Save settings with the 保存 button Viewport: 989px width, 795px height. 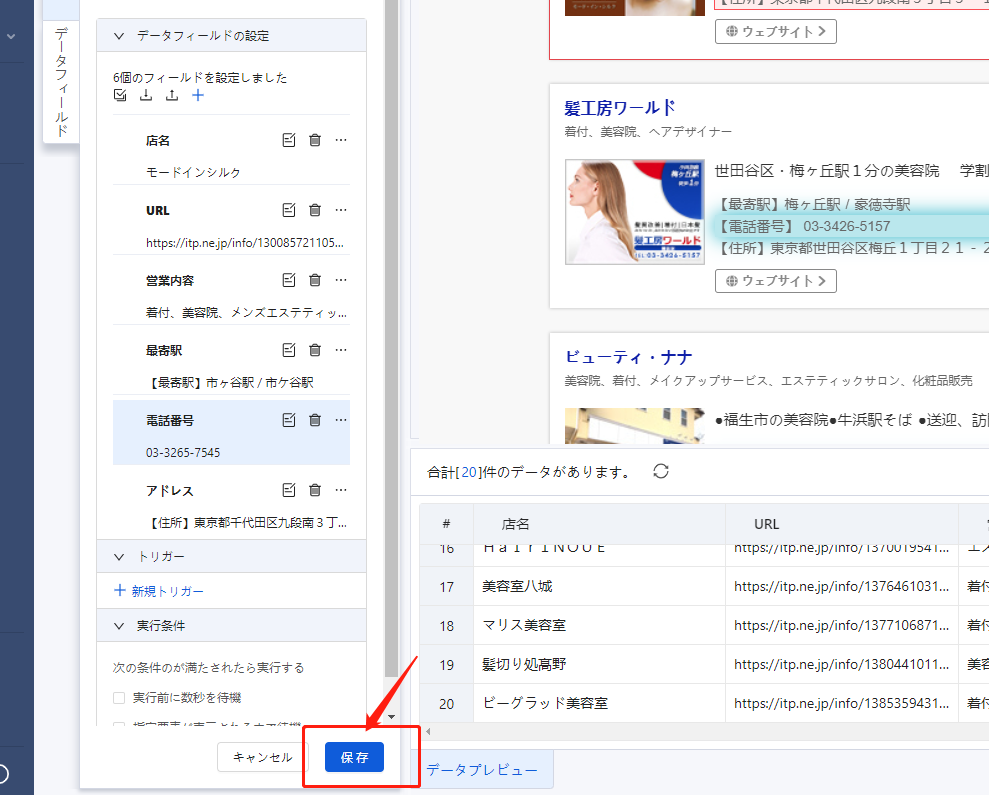[x=353, y=757]
